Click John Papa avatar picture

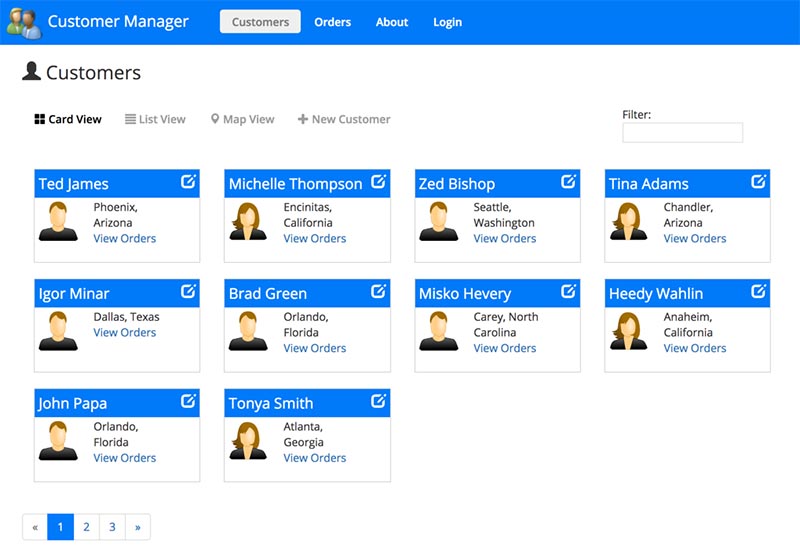58,441
